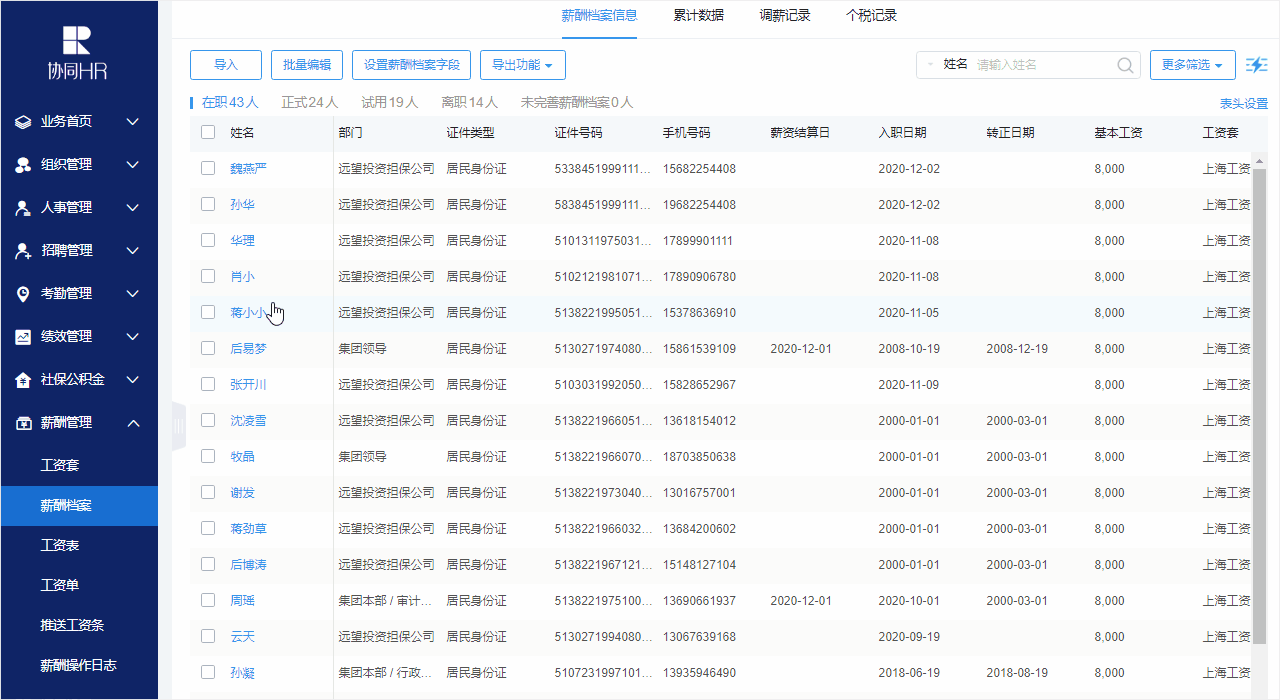Open the 导出功能 dropdown
This screenshot has width=1280, height=700.
[523, 65]
